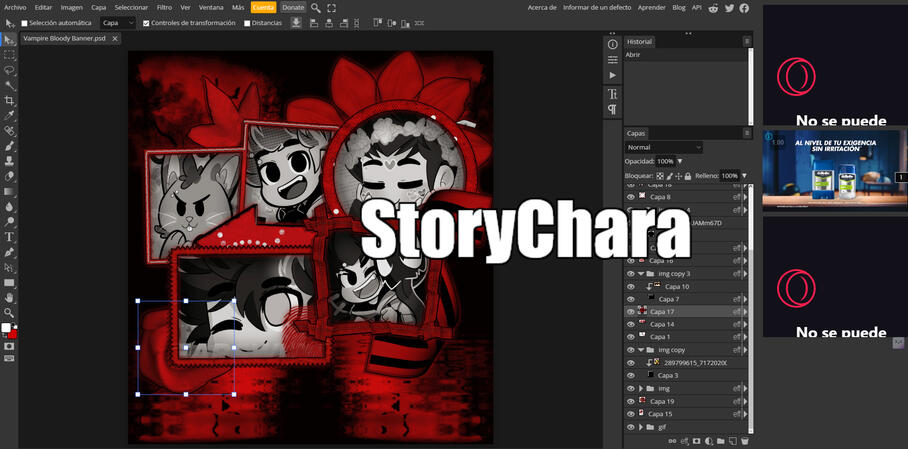Select the Crop tool
The image size is (908, 449).
click(10, 101)
